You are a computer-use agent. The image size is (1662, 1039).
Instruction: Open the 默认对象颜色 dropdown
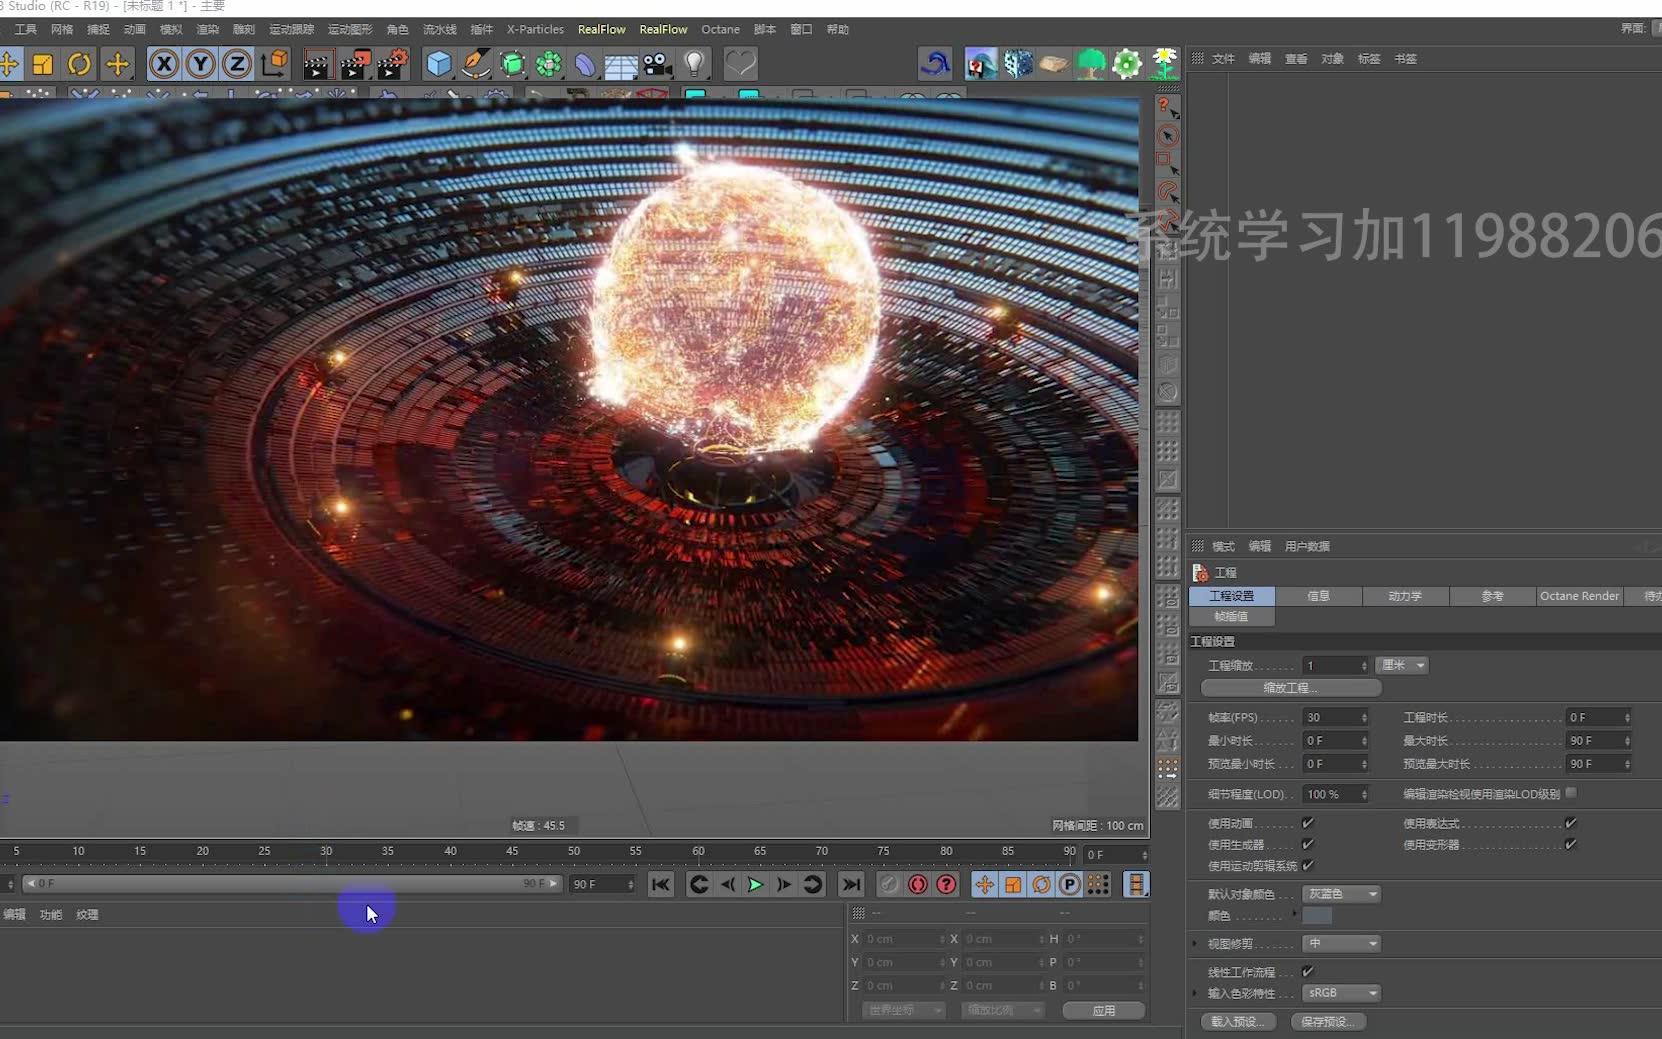[x=1341, y=894]
